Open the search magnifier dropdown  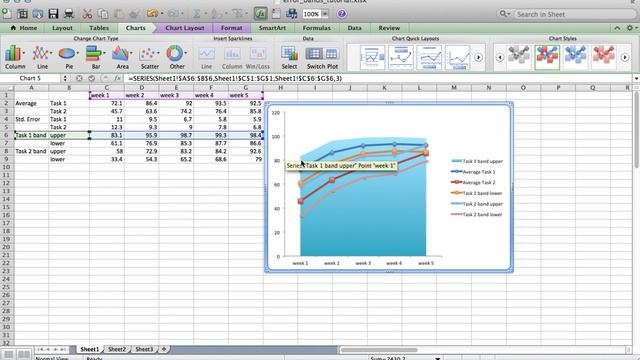[x=504, y=14]
